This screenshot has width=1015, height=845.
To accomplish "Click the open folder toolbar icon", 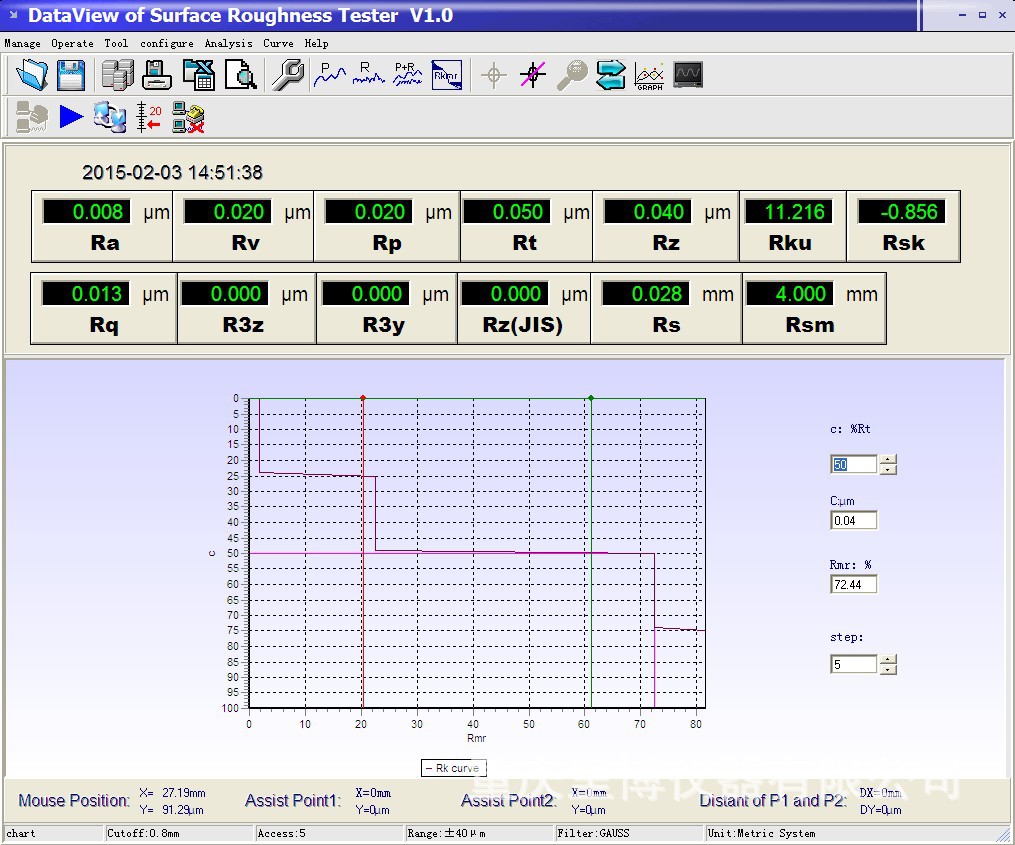I will (32, 75).
